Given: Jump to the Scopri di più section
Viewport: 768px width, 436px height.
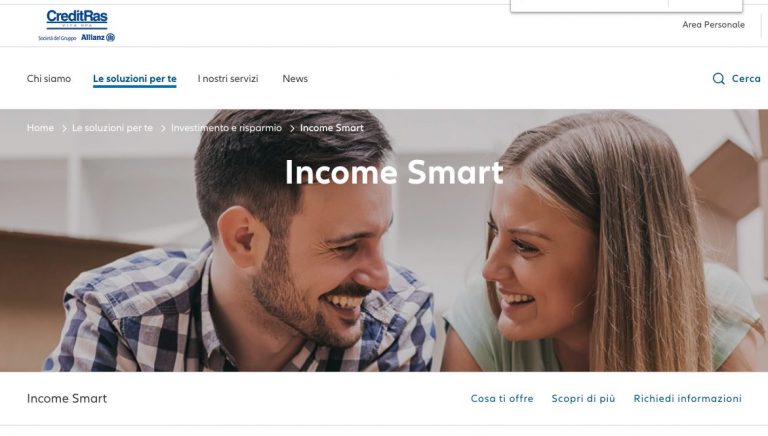Looking at the screenshot, I should pyautogui.click(x=583, y=399).
